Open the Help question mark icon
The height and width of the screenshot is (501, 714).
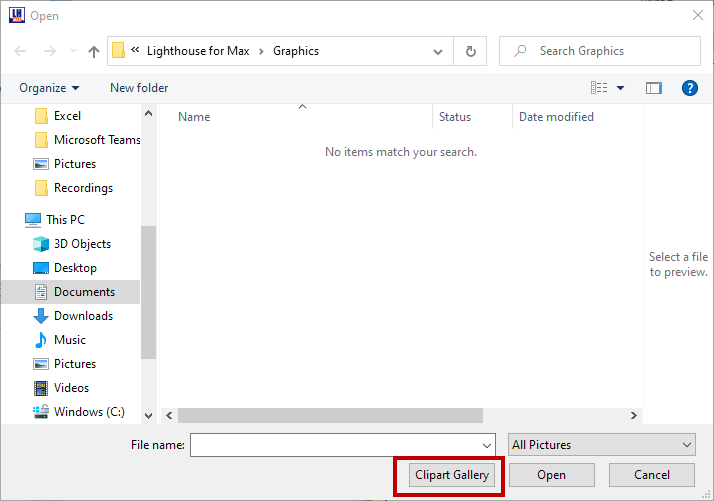(x=689, y=88)
